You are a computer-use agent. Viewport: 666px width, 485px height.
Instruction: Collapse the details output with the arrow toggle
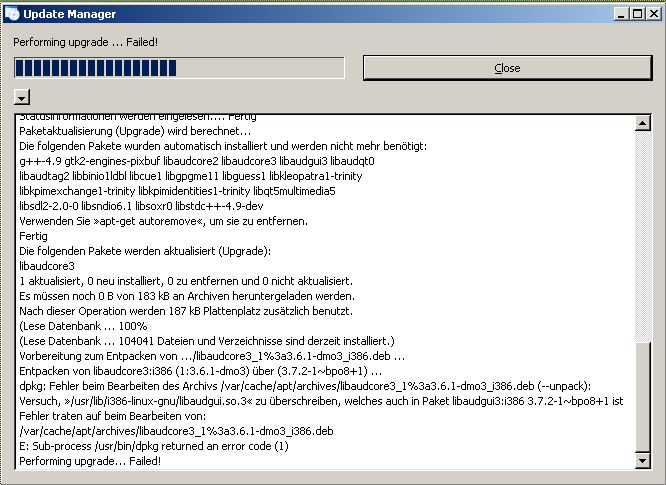tap(22, 97)
